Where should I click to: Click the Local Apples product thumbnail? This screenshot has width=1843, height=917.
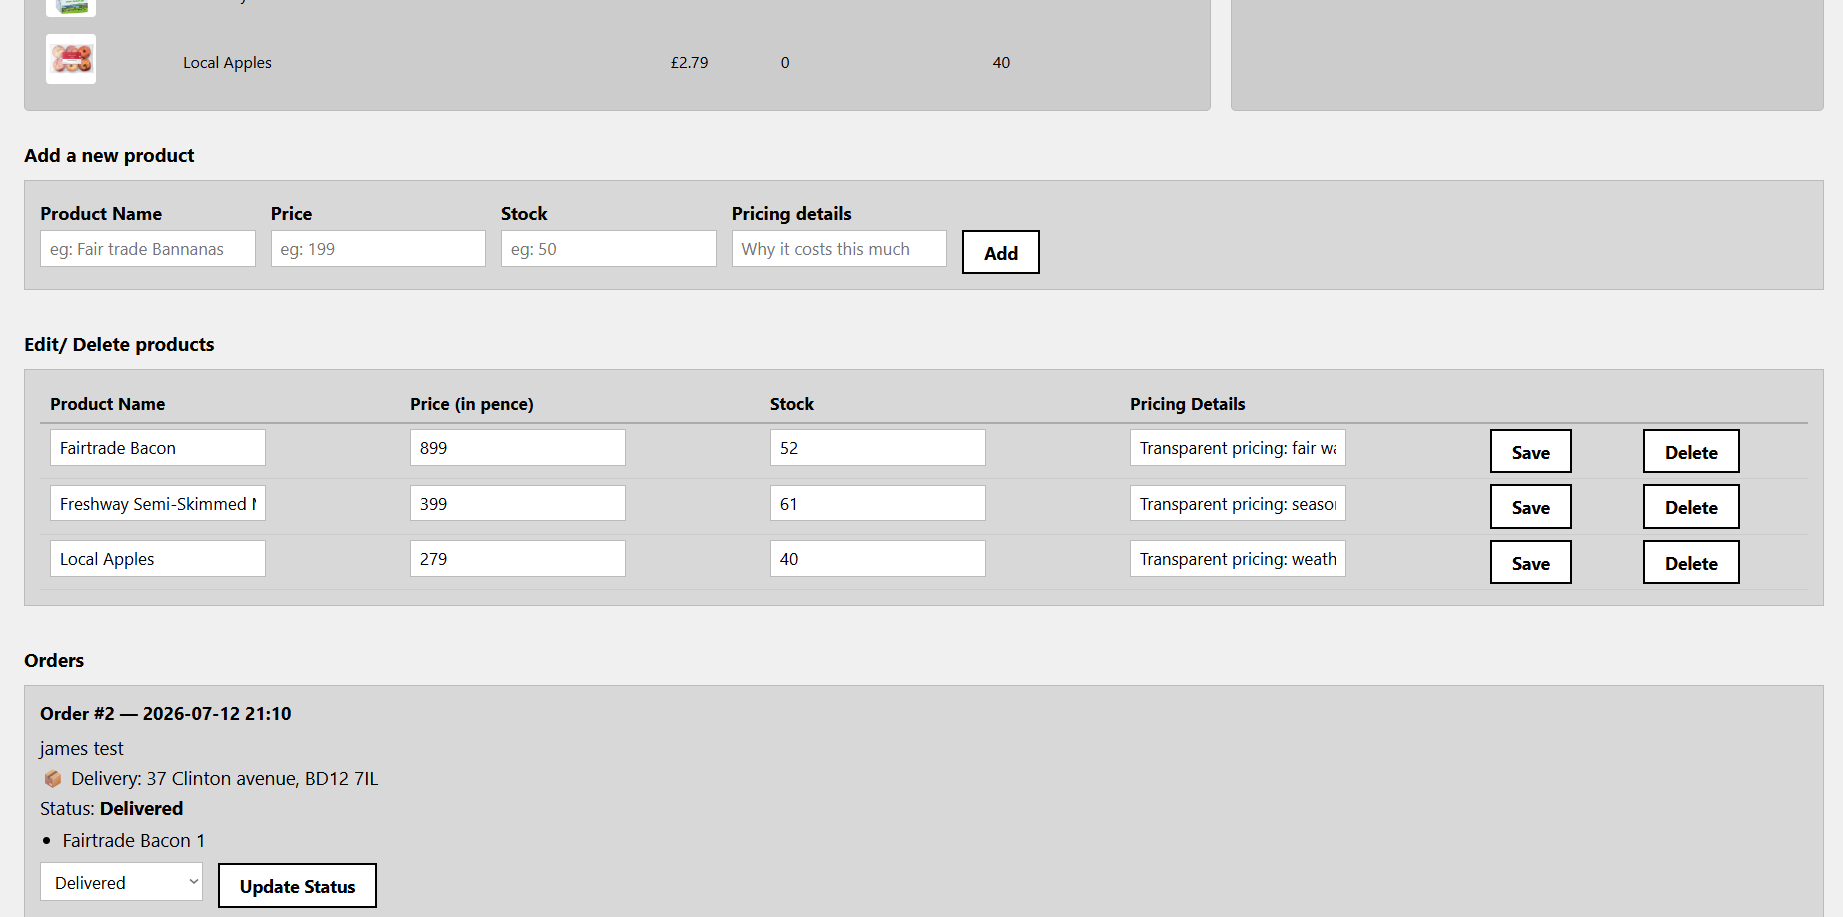tap(71, 59)
